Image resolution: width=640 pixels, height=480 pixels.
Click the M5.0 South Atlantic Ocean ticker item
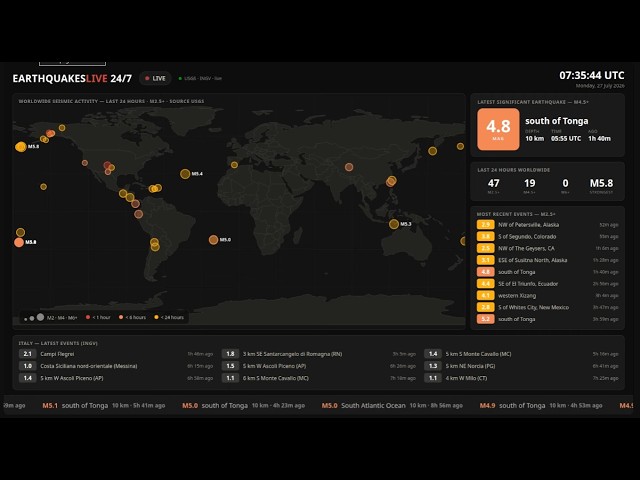tap(392, 405)
